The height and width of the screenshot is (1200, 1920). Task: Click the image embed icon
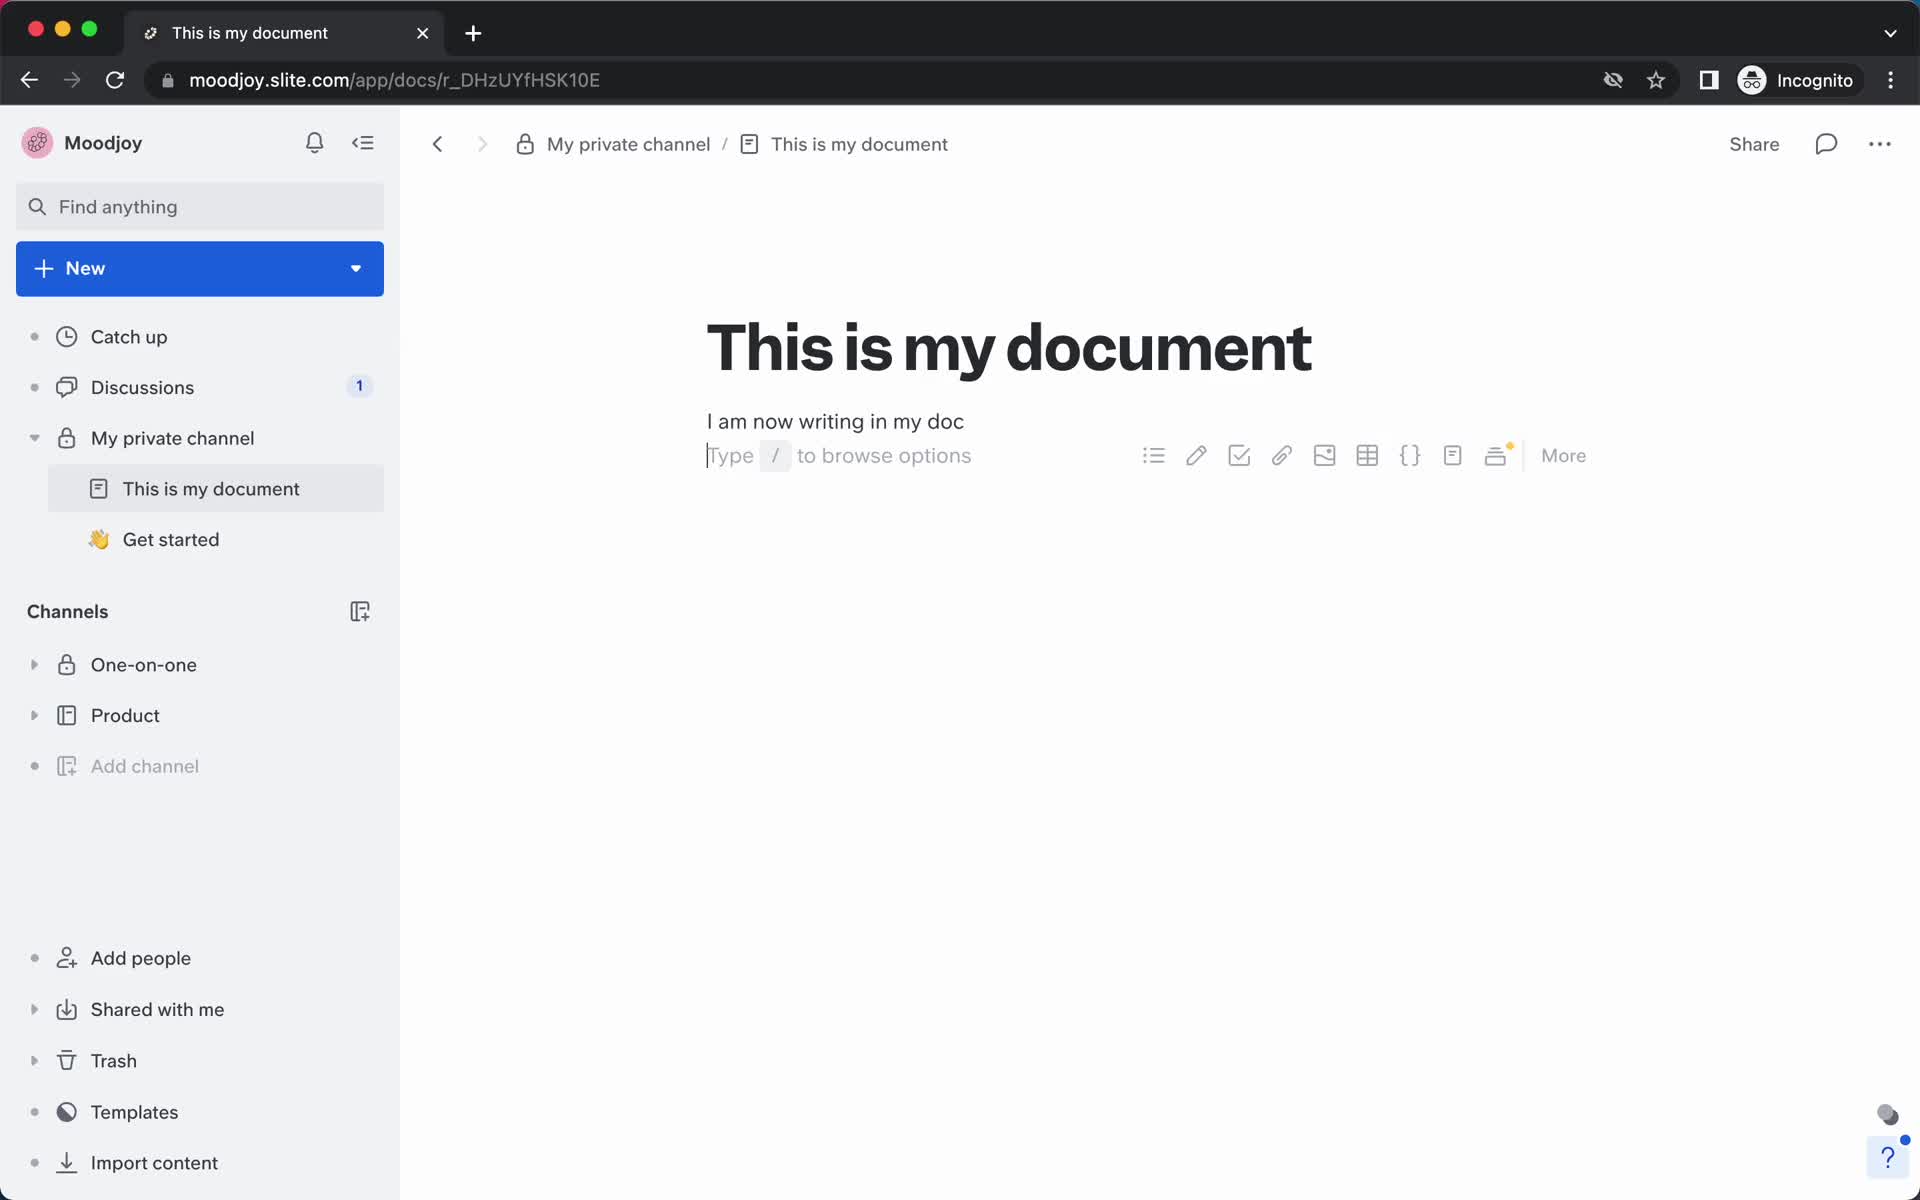(x=1324, y=455)
